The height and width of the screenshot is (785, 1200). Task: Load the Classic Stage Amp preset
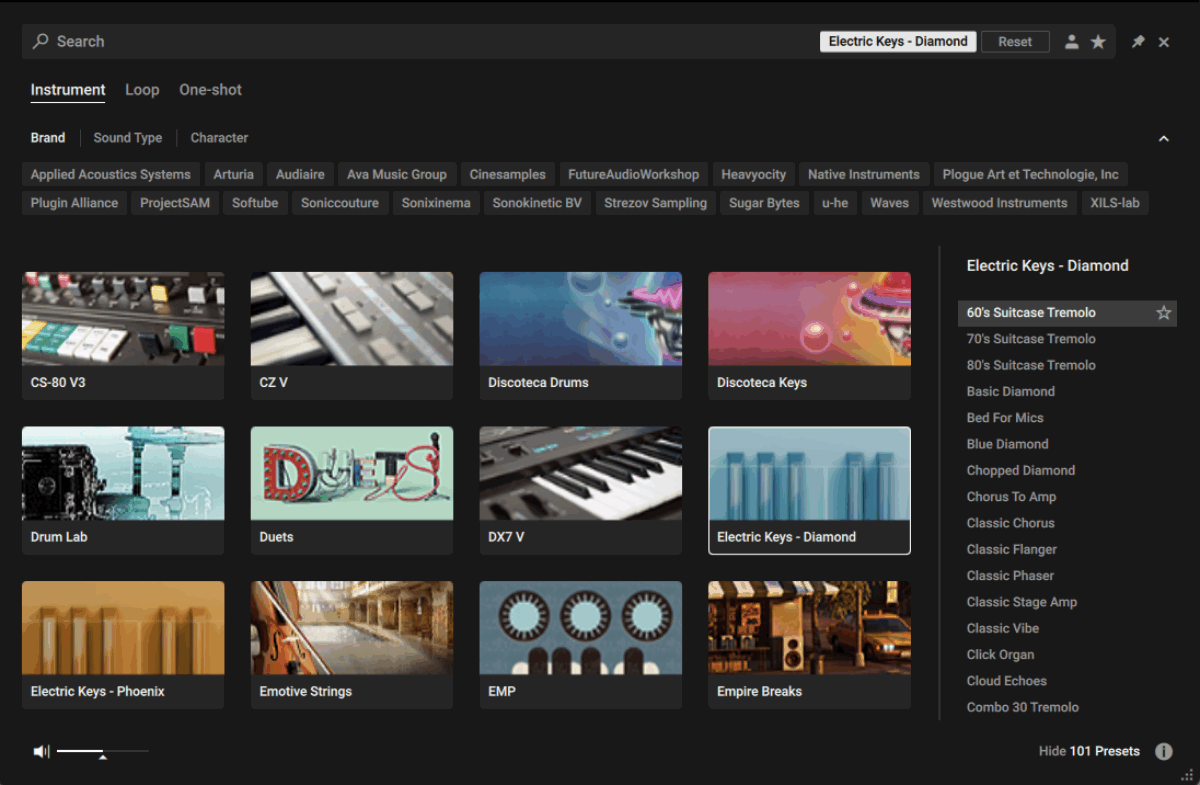click(1067, 602)
